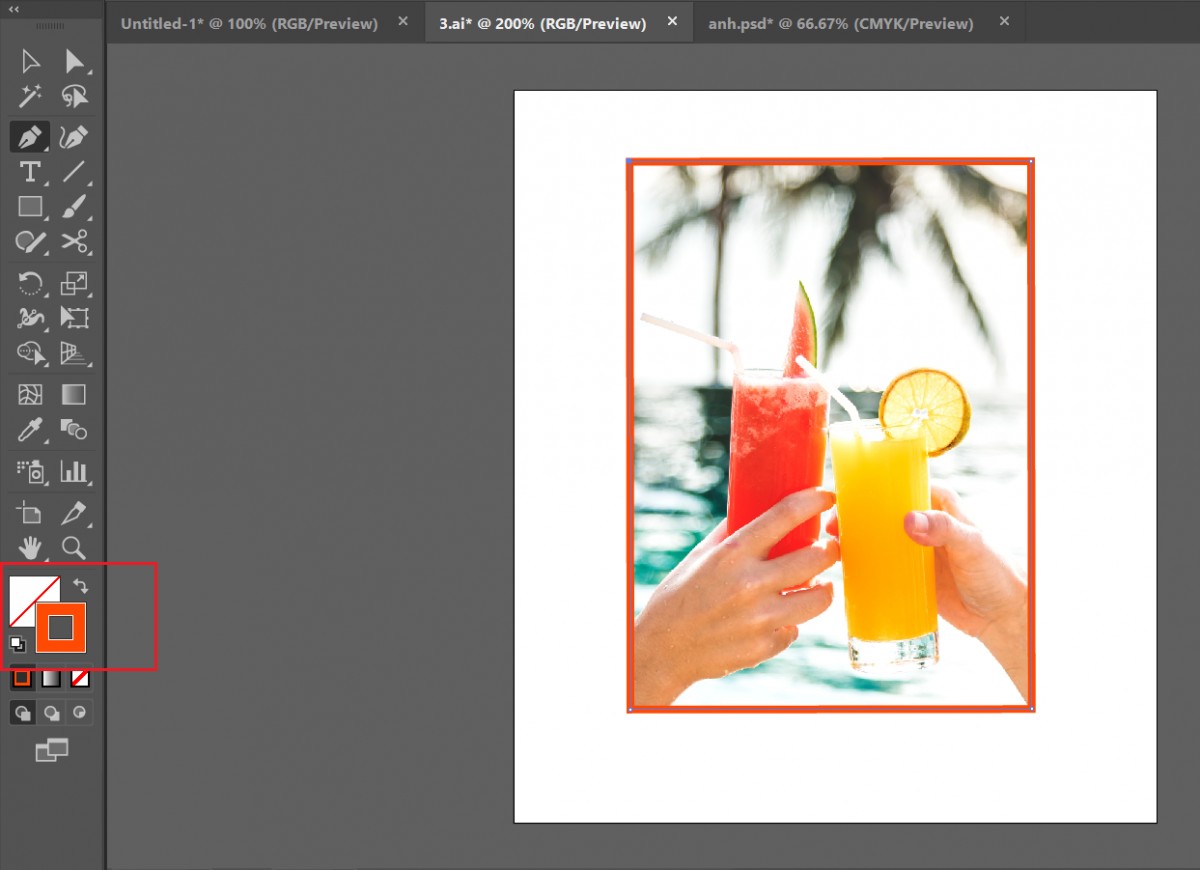1200x870 pixels.
Task: Activate the Hand tool
Action: pyautogui.click(x=30, y=547)
